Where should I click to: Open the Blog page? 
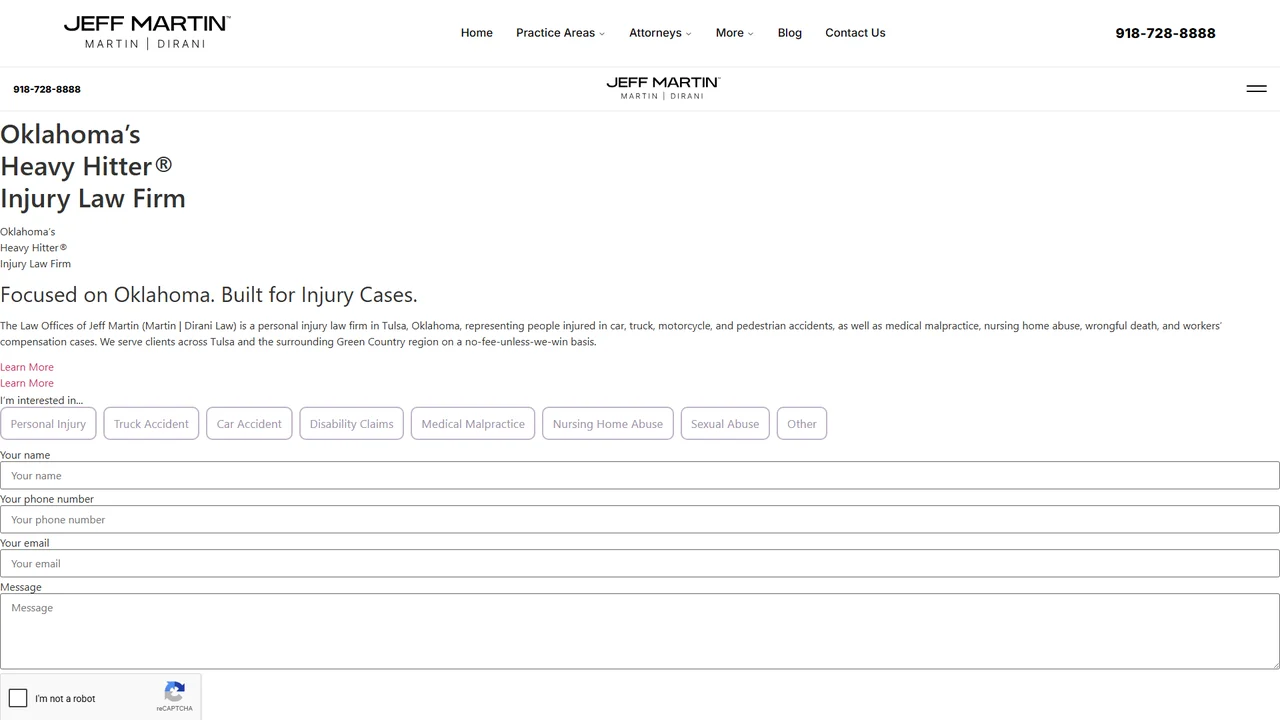pos(790,33)
